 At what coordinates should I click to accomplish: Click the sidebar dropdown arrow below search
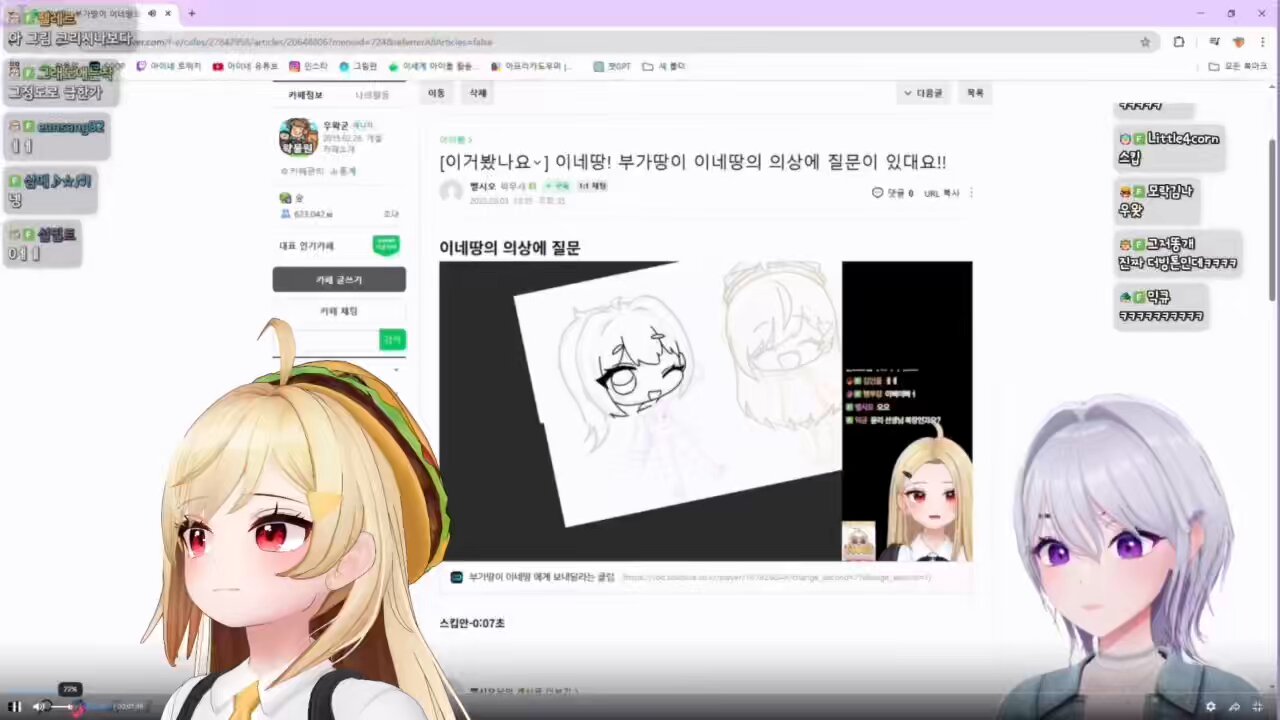pyautogui.click(x=397, y=371)
